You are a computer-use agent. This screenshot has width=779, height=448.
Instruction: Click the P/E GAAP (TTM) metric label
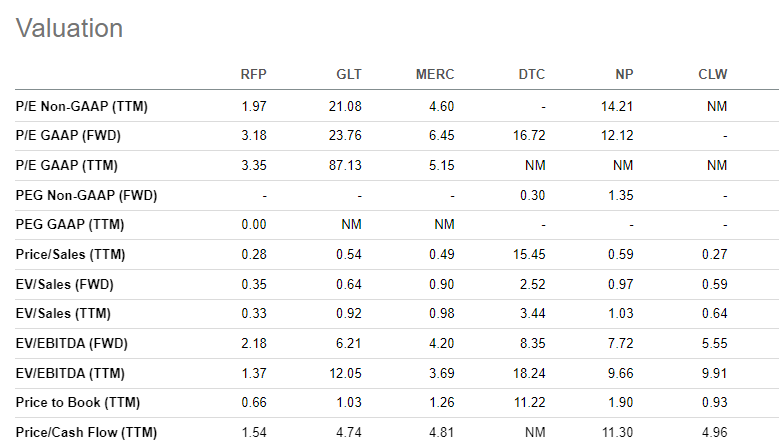click(67, 165)
